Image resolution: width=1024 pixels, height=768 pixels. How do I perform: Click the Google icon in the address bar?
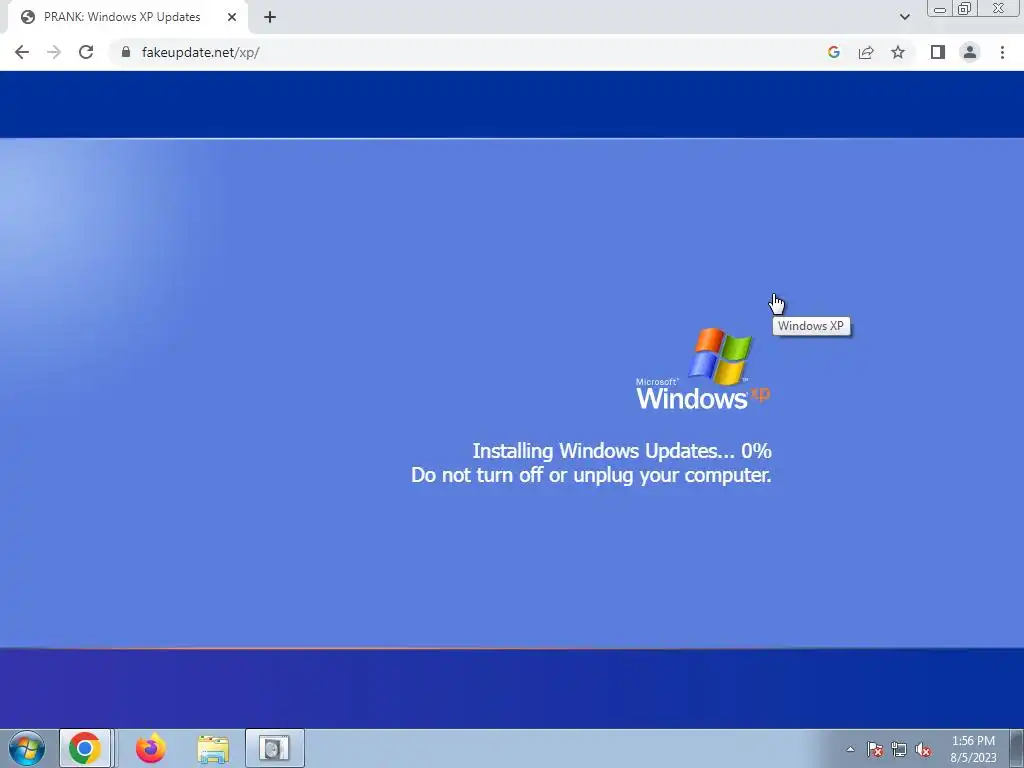(833, 52)
